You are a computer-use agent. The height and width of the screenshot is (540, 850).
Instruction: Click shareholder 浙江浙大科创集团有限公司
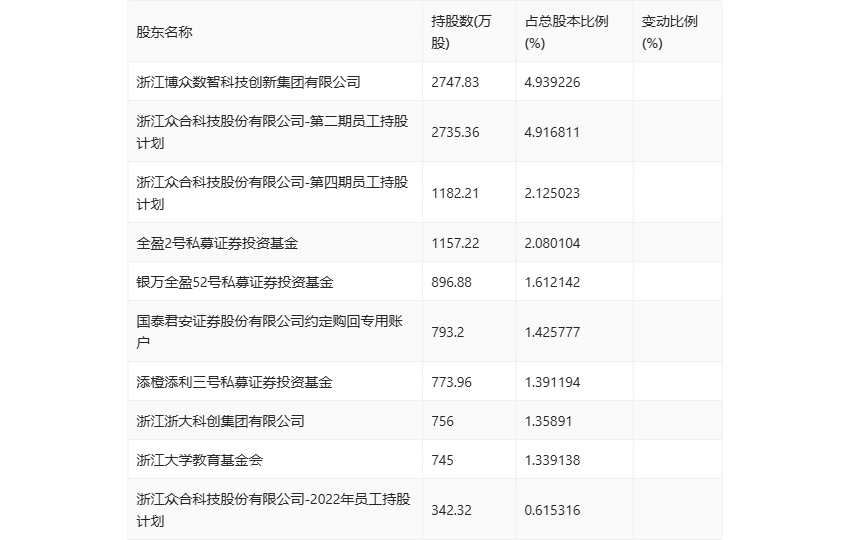pos(220,421)
